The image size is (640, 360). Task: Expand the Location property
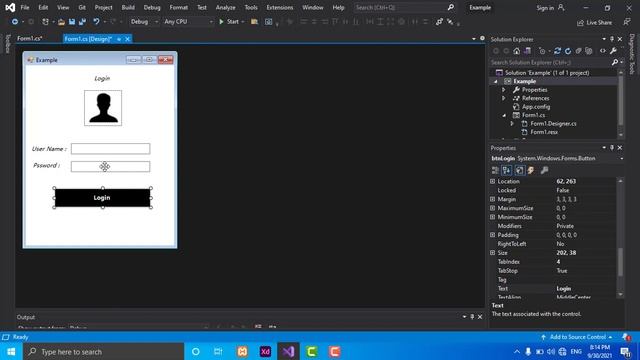tap(493, 181)
